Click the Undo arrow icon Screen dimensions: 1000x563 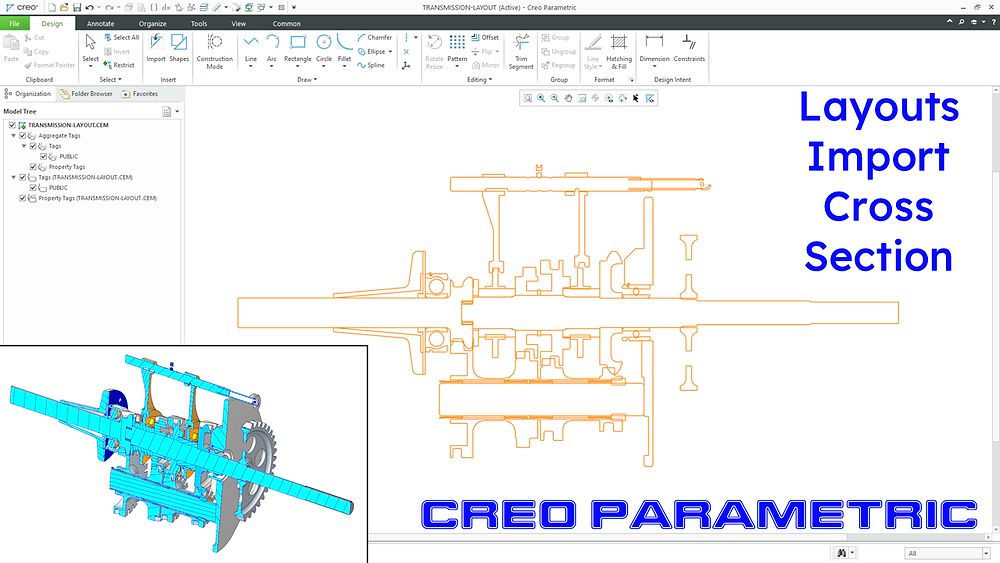pos(89,8)
